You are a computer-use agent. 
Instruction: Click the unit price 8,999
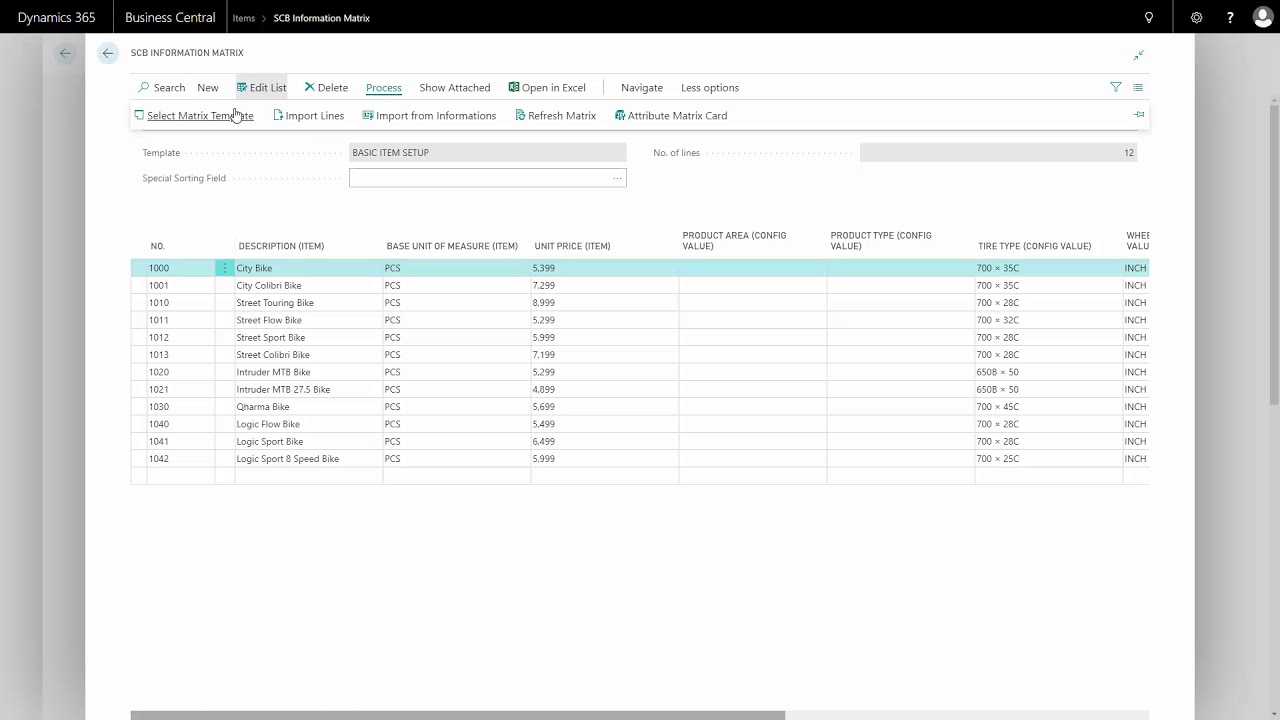coord(544,303)
